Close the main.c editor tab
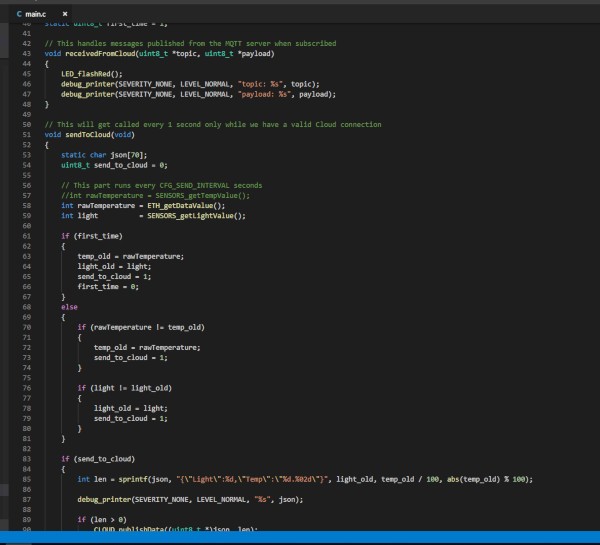This screenshot has width=600, height=545. tap(65, 13)
